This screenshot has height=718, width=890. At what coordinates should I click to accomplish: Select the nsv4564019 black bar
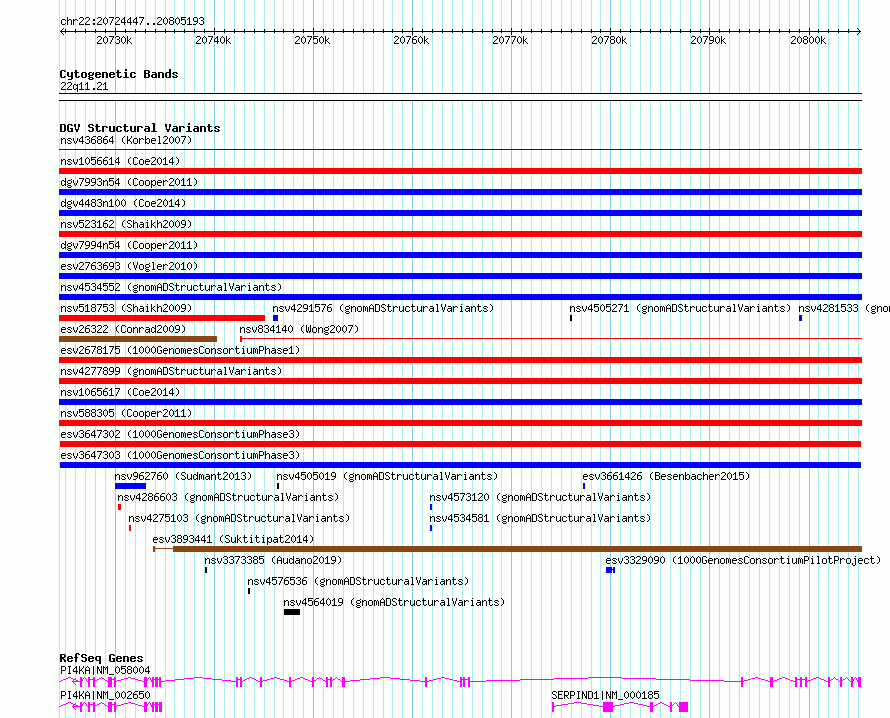[x=292, y=612]
